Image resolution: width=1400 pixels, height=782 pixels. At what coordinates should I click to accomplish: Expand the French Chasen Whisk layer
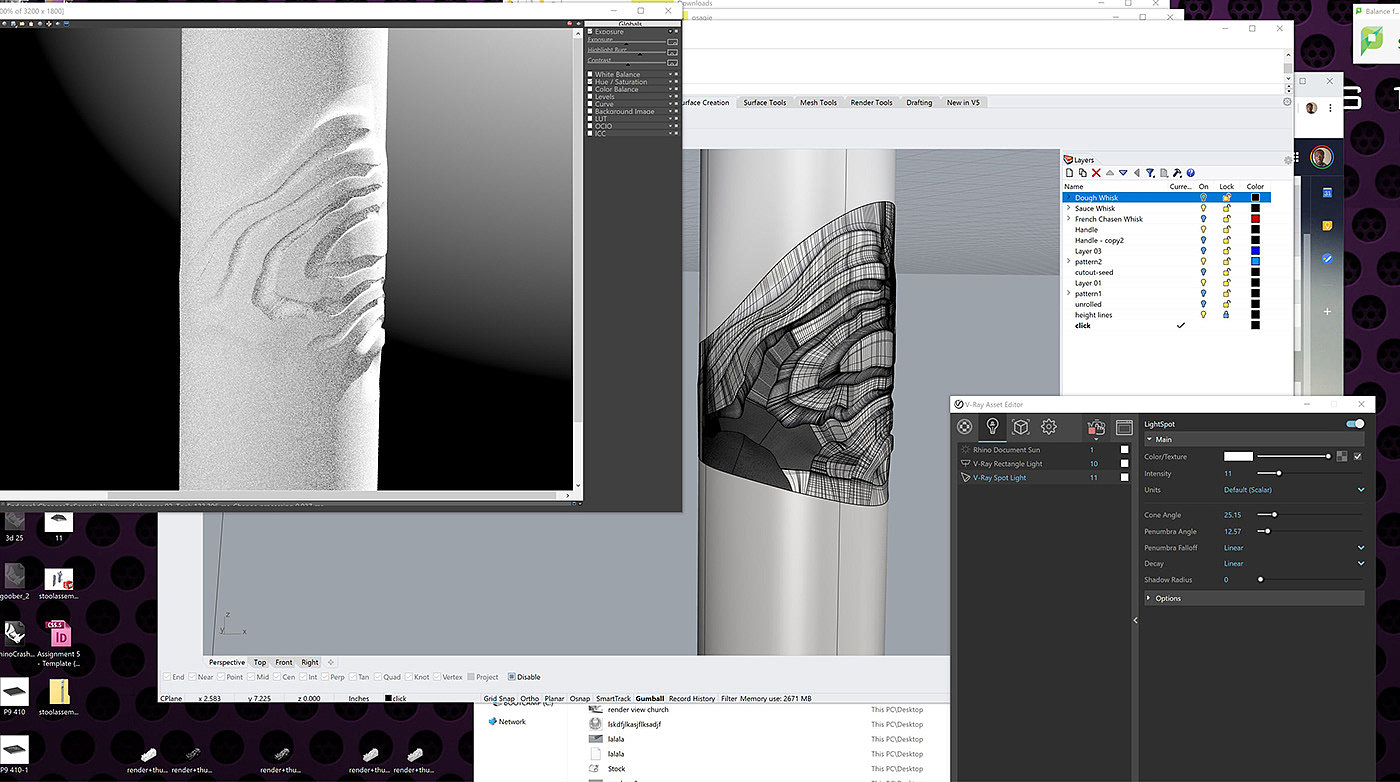coord(1068,219)
